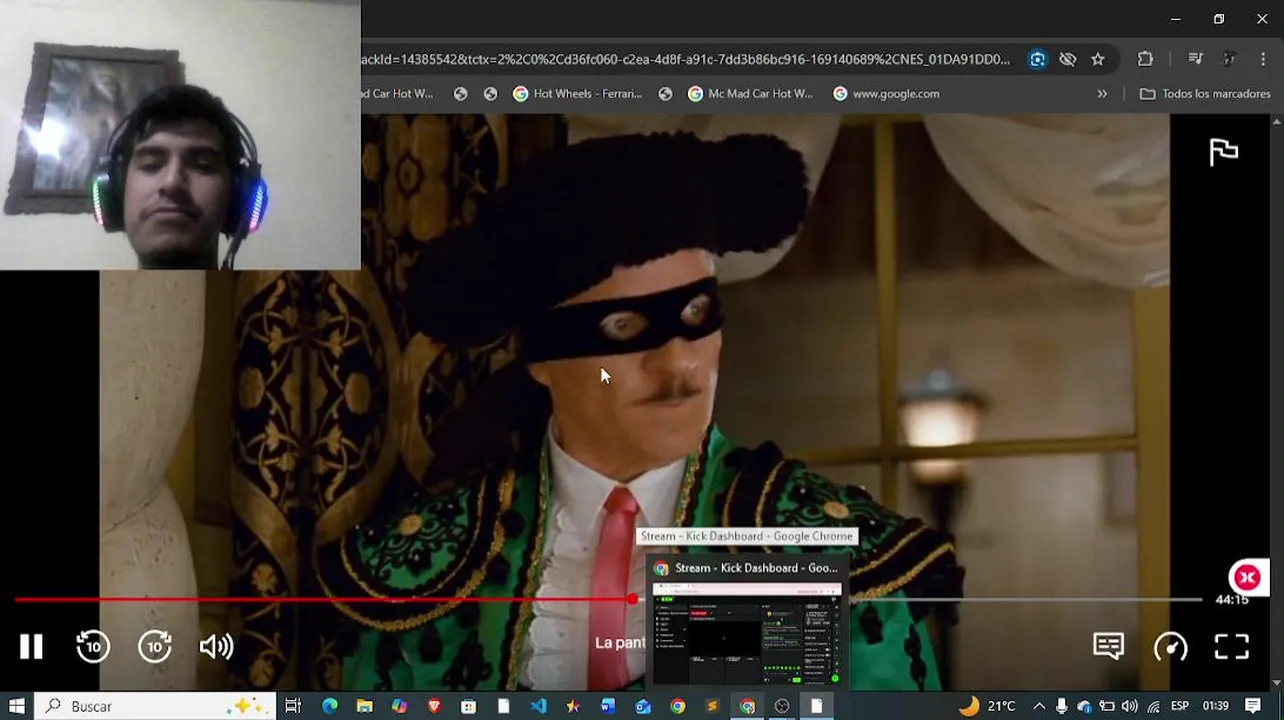Open the Chrome profile avatar
The image size is (1284, 720).
tap(1229, 59)
